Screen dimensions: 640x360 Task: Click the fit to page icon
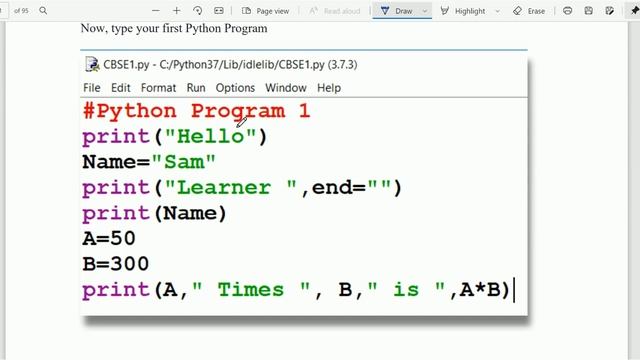pos(219,11)
